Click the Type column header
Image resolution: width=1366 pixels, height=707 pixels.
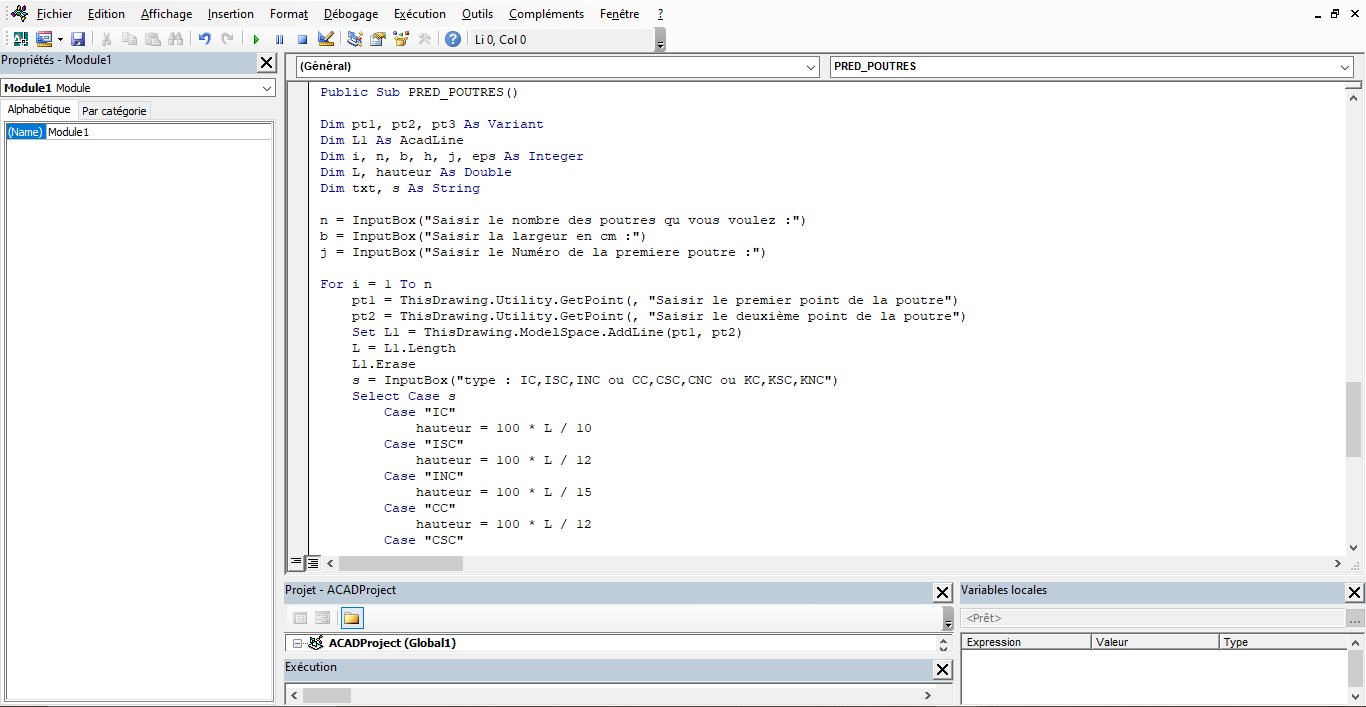(x=1283, y=642)
